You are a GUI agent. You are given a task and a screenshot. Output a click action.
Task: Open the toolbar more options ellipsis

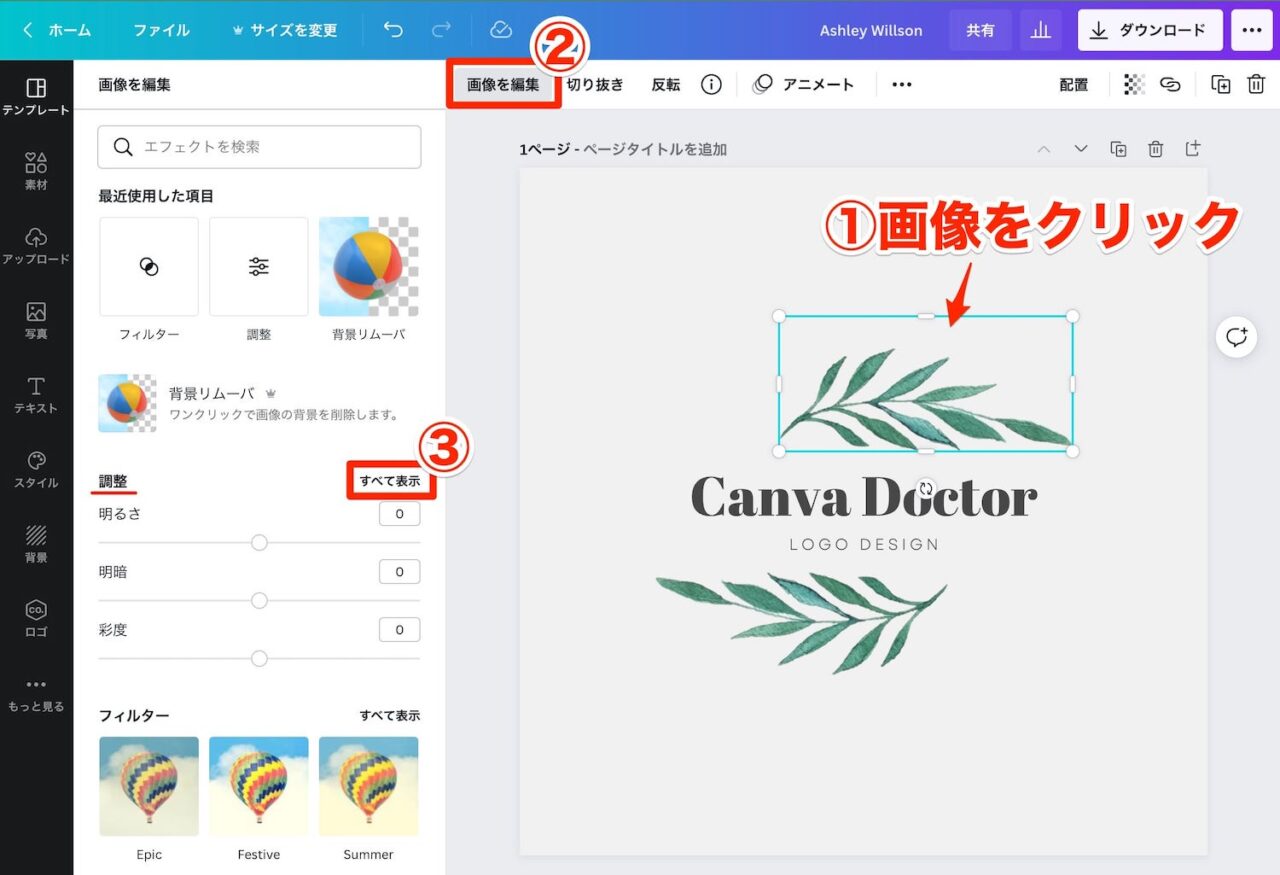pos(902,85)
